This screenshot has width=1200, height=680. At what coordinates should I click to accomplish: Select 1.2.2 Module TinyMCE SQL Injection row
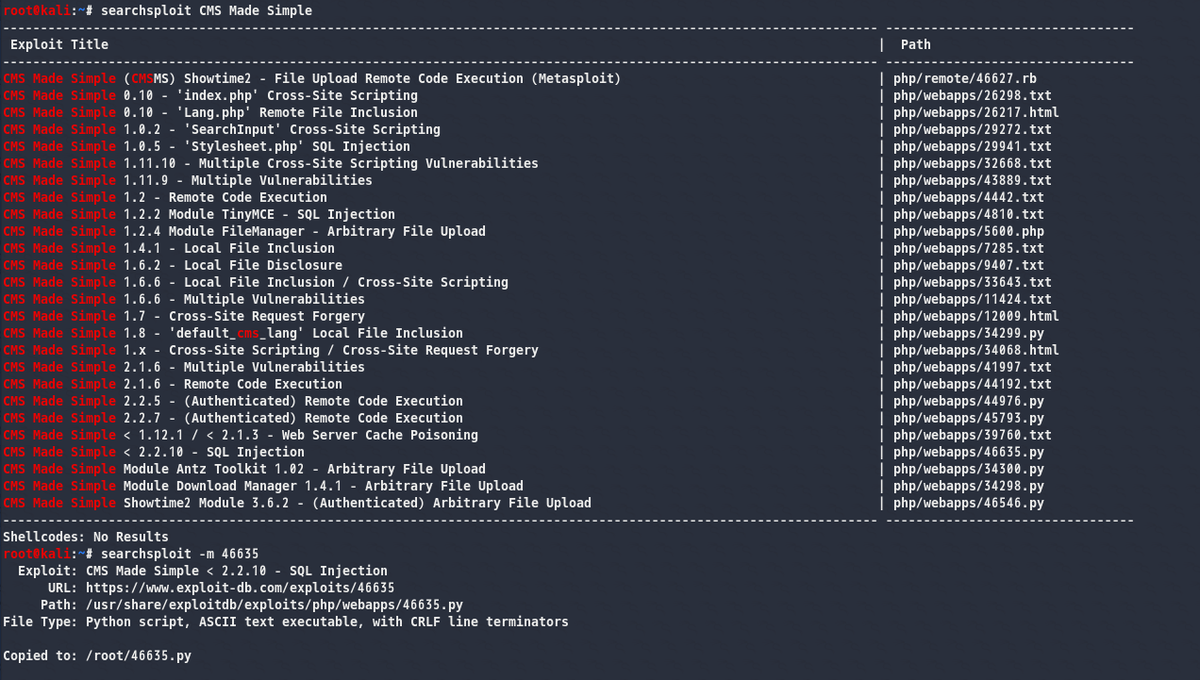tap(199, 214)
